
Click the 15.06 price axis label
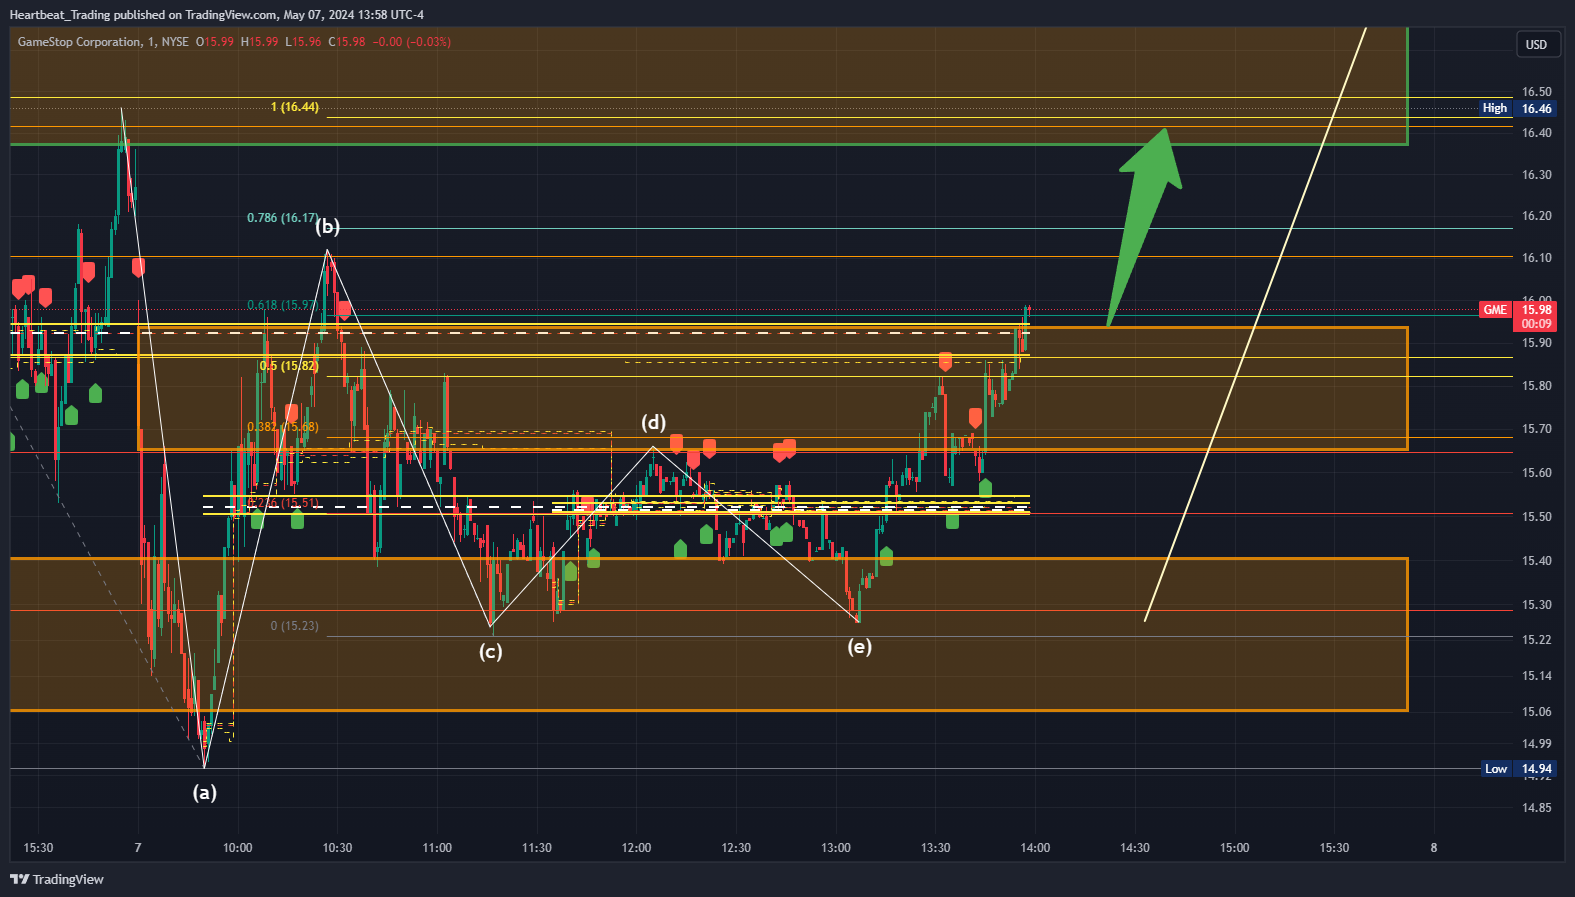tap(1537, 712)
